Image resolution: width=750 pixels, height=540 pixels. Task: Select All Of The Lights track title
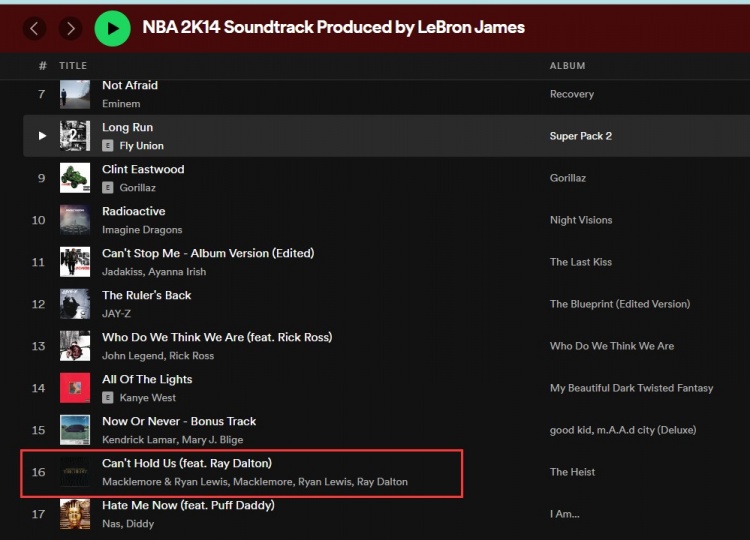pyautogui.click(x=147, y=379)
